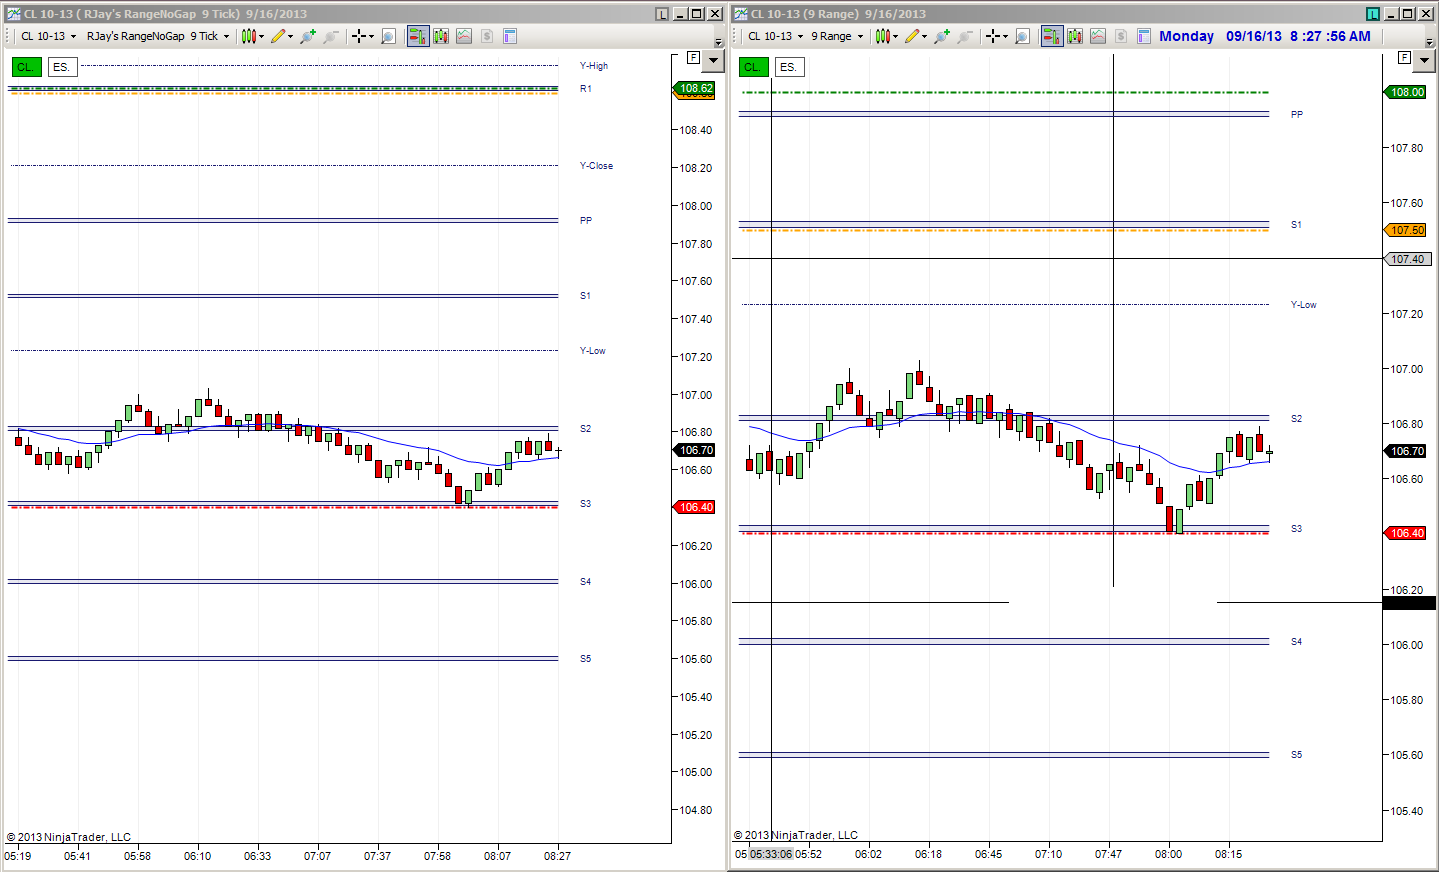Open Strategies dollar icon in right chart
The width and height of the screenshot is (1439, 872).
(x=1121, y=36)
